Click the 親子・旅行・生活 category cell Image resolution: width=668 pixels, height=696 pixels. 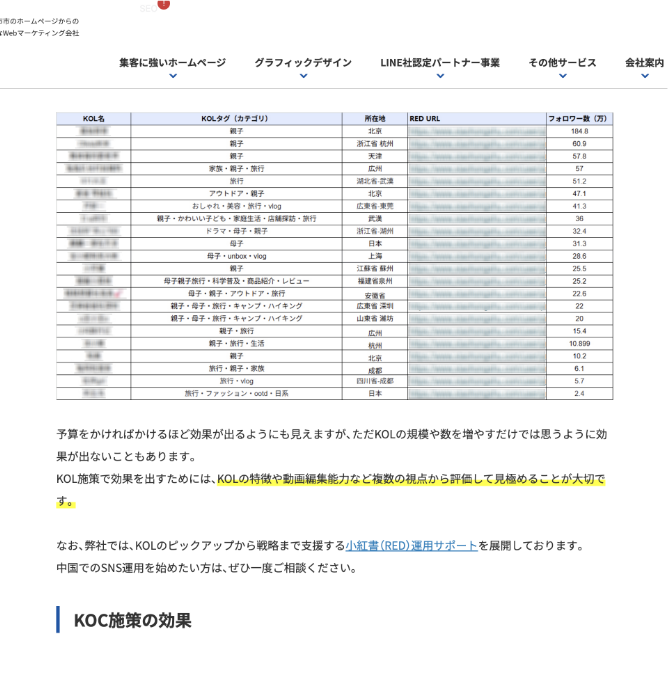[236, 344]
